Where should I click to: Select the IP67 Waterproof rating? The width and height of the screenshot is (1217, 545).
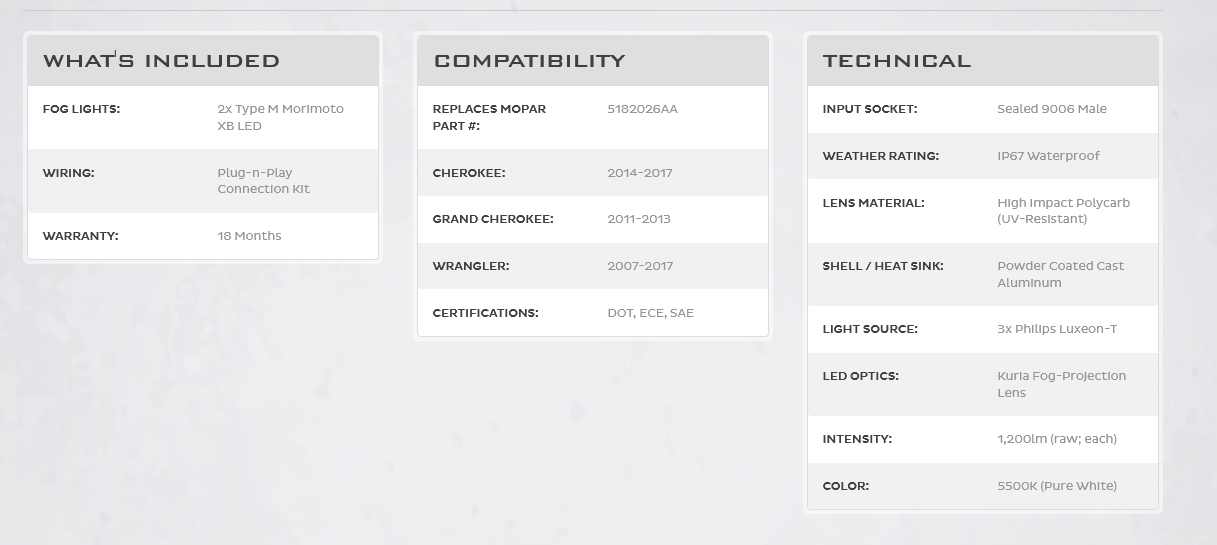(x=1048, y=156)
